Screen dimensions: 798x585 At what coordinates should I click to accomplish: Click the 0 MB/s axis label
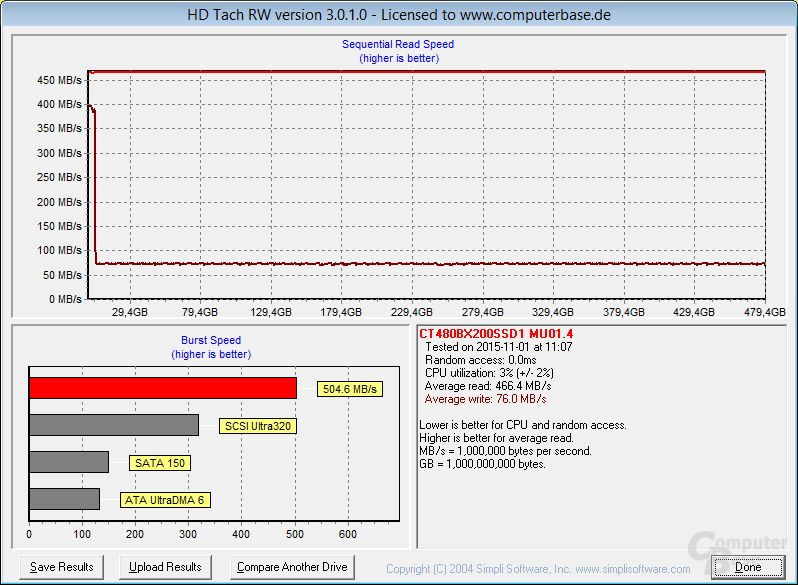pyautogui.click(x=65, y=299)
